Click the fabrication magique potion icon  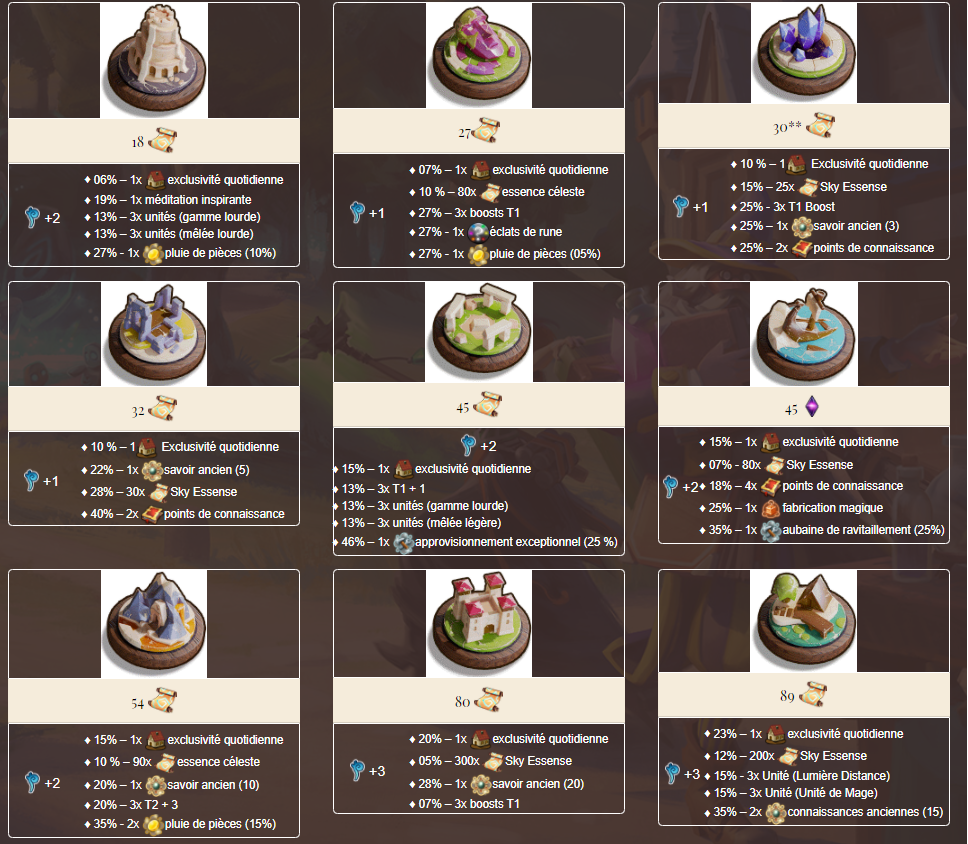pos(770,508)
